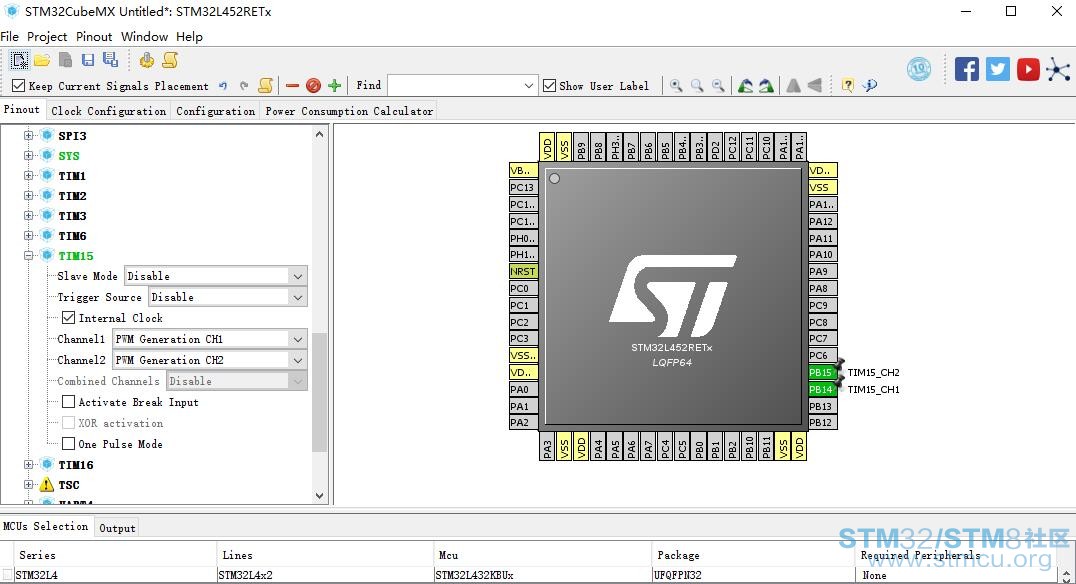Click scroll icon beside Keep Current Signals Placement
1076x584 pixels.
pos(266,86)
